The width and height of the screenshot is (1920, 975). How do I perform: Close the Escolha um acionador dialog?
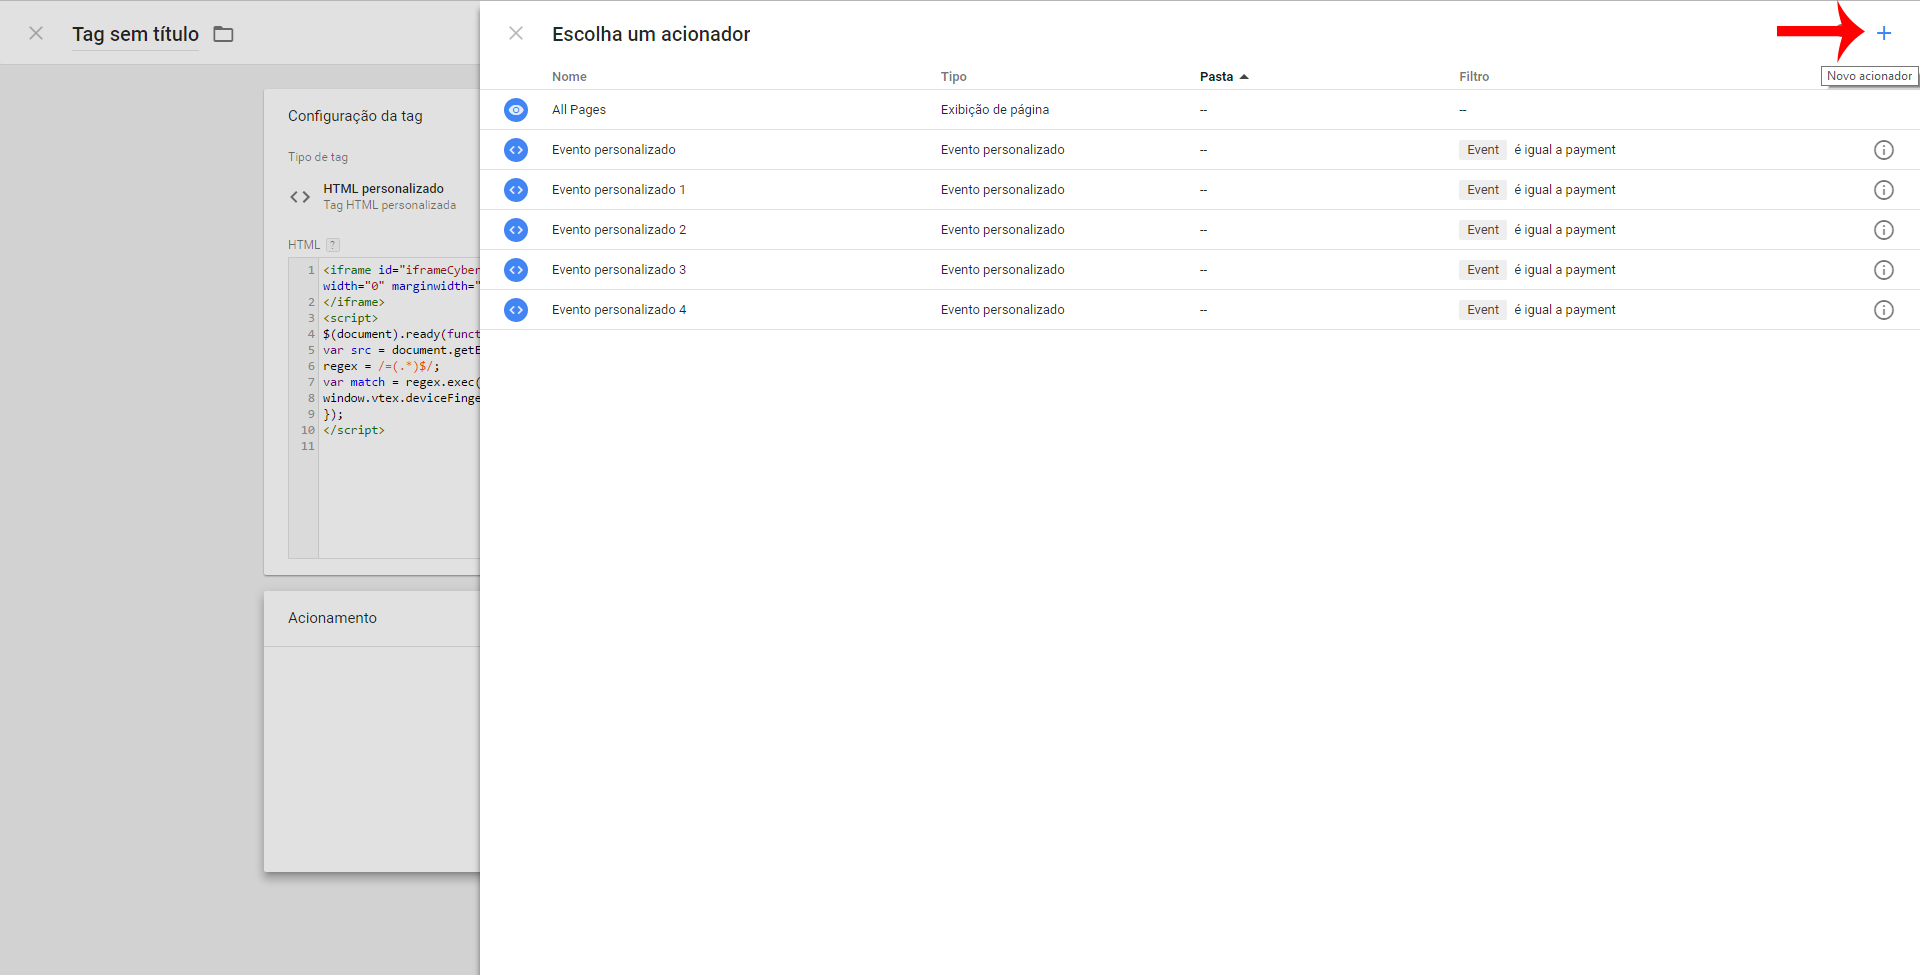[516, 33]
